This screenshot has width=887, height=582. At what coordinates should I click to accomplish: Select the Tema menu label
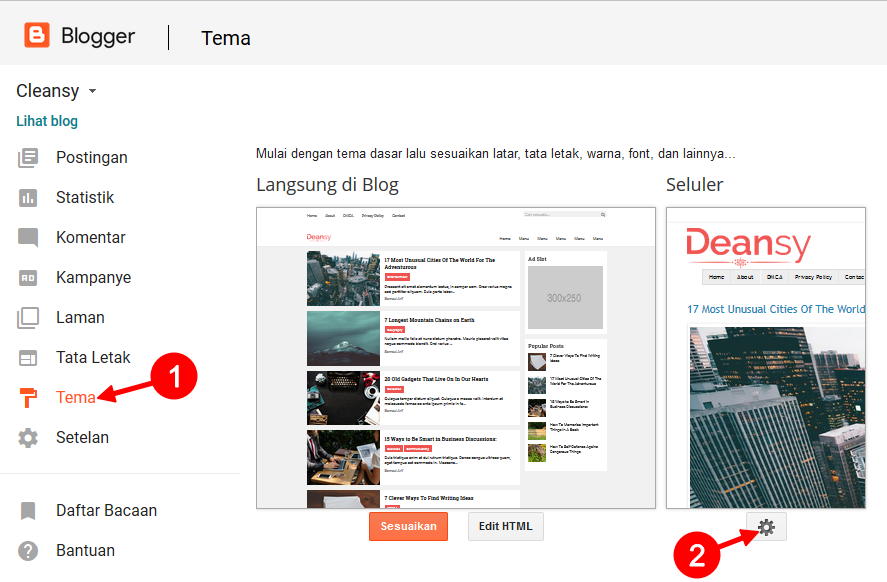coord(75,398)
